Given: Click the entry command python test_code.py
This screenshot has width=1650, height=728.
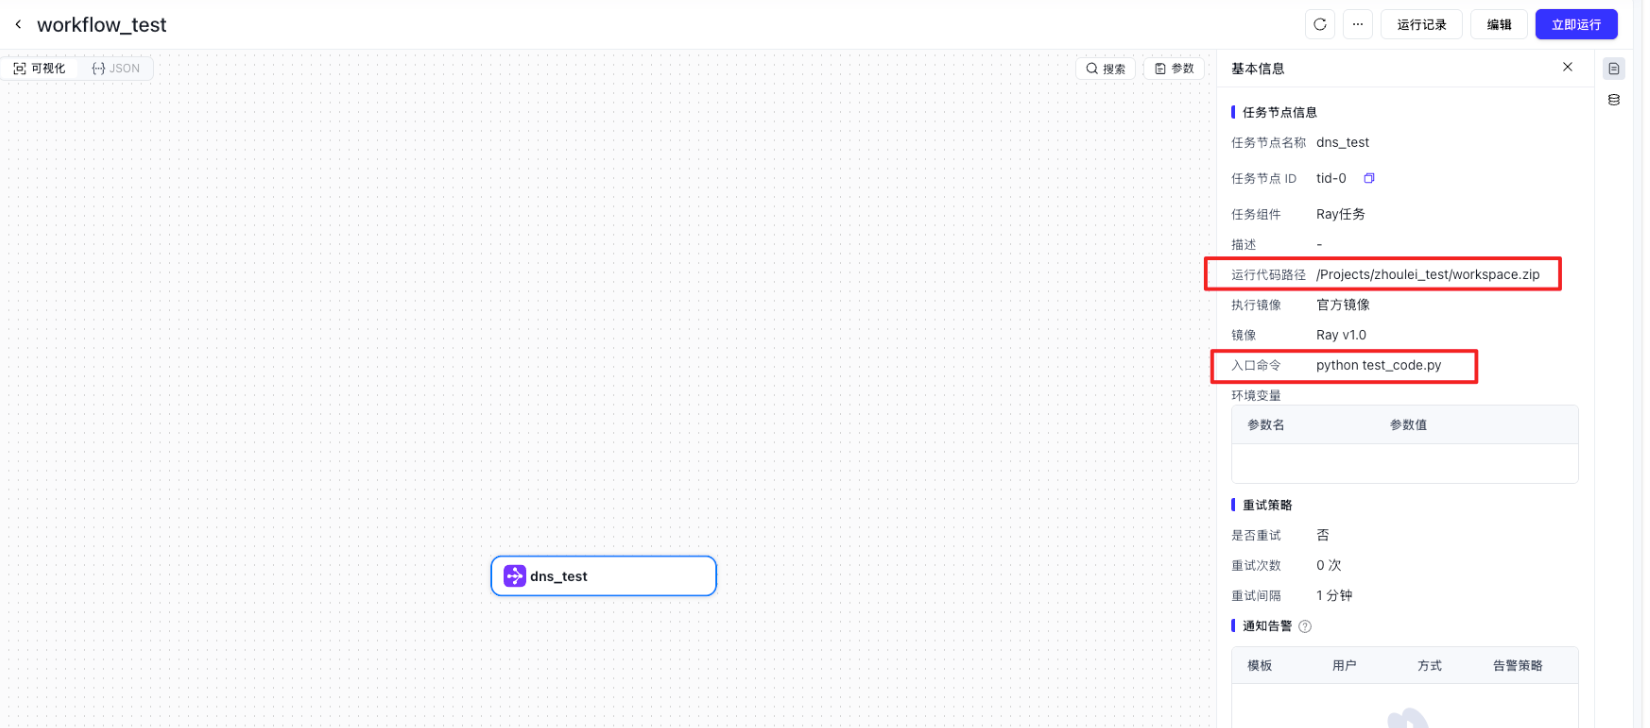Looking at the screenshot, I should point(1379,365).
